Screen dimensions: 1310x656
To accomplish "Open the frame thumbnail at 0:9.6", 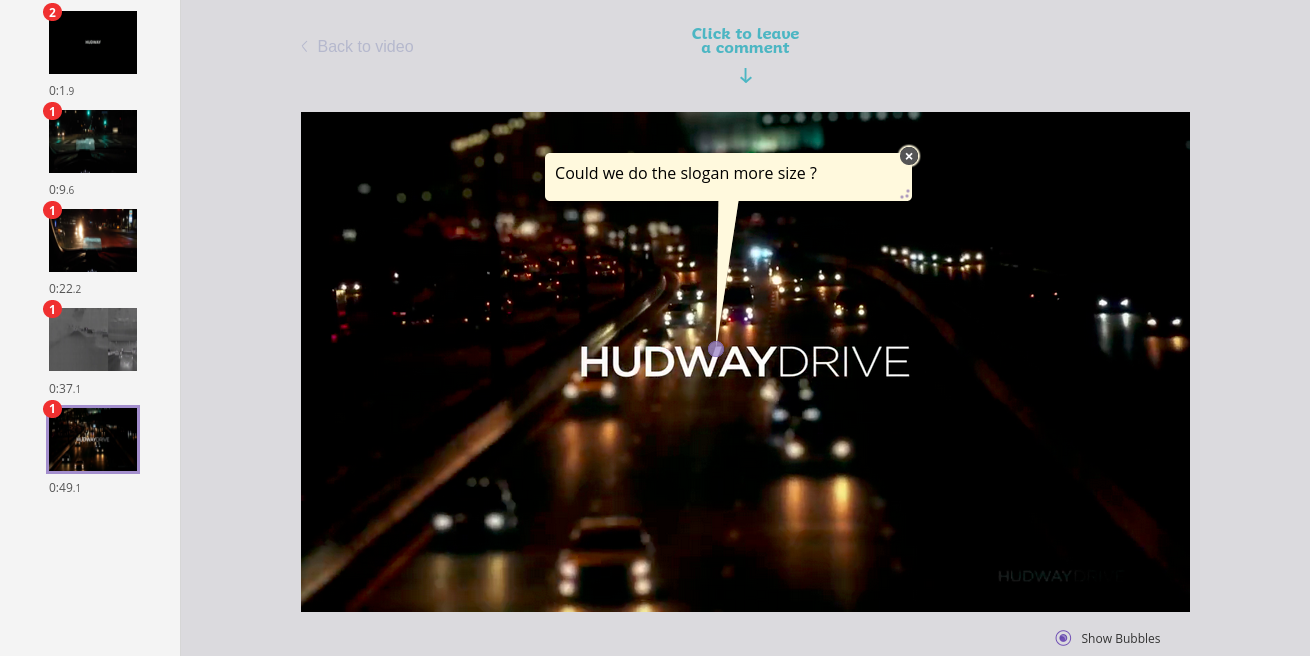I will coord(93,141).
